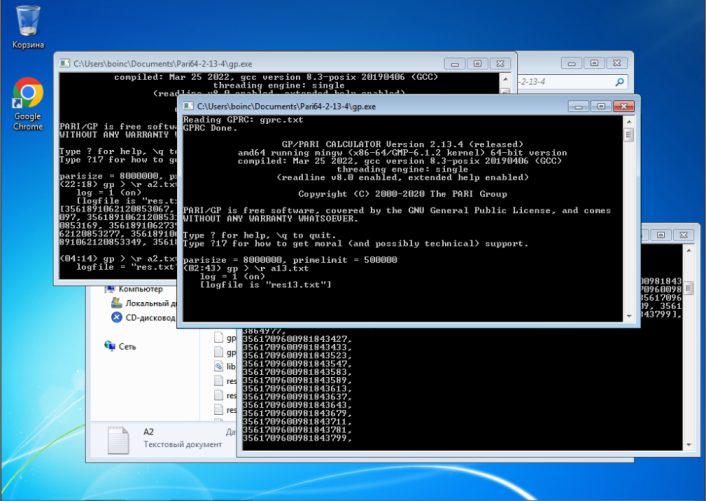Maximize the Explorer window behind the consoles
706x501 pixels.
[594, 63]
